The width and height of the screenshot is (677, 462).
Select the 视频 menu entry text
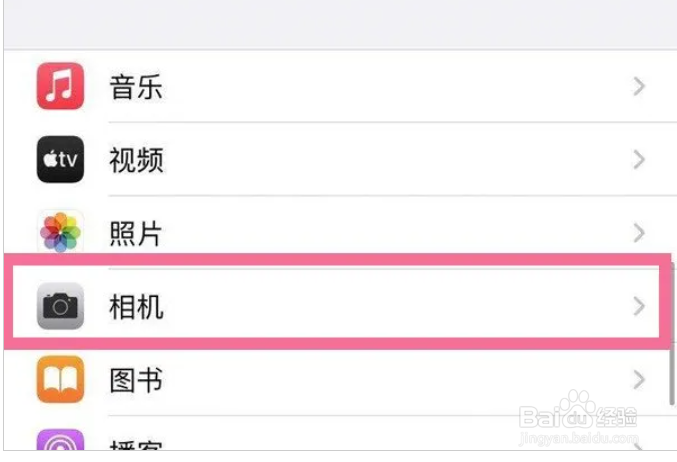136,160
